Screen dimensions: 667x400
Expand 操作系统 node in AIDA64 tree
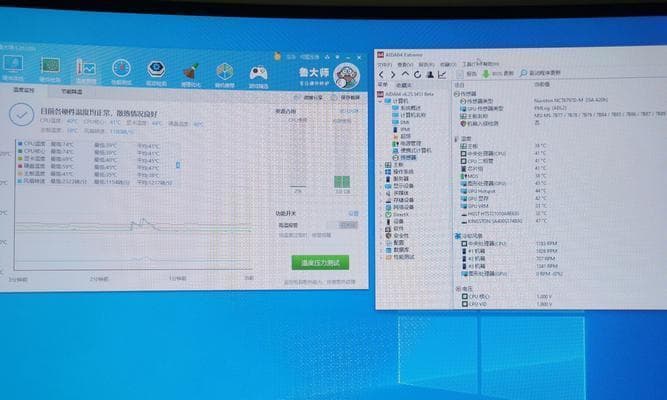381,172
